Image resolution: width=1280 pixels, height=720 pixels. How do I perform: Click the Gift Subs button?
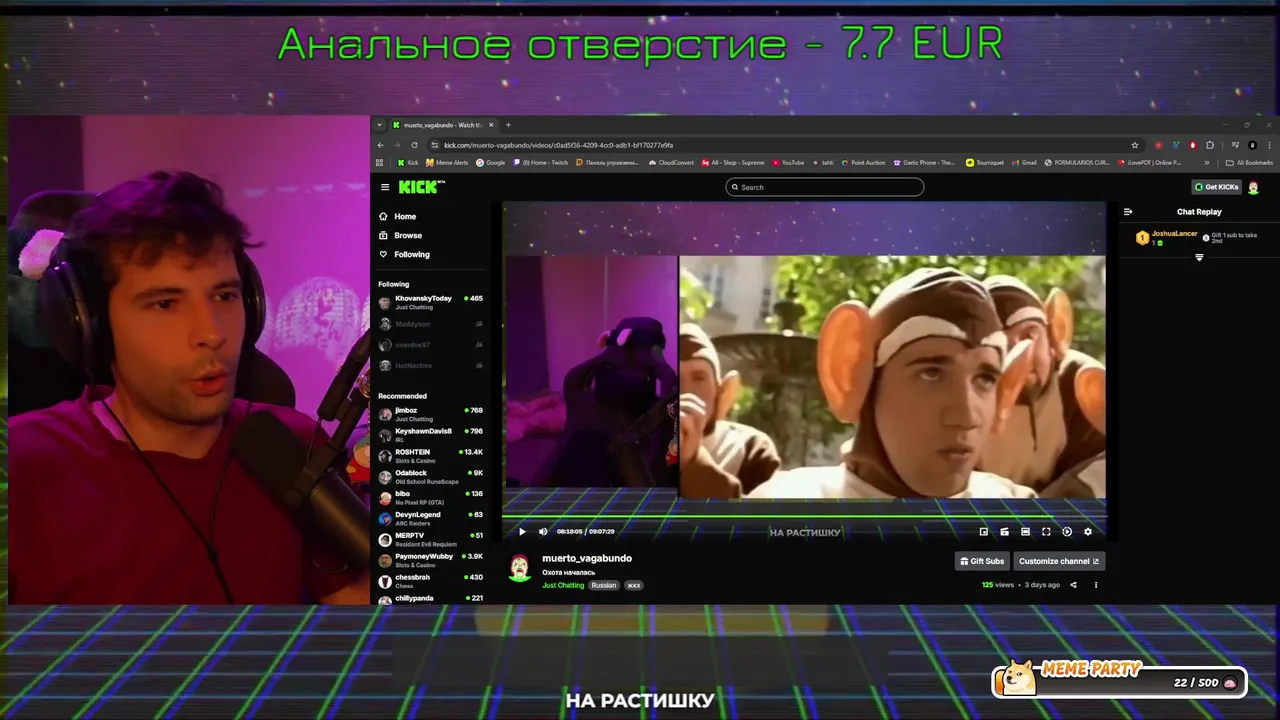tap(982, 561)
